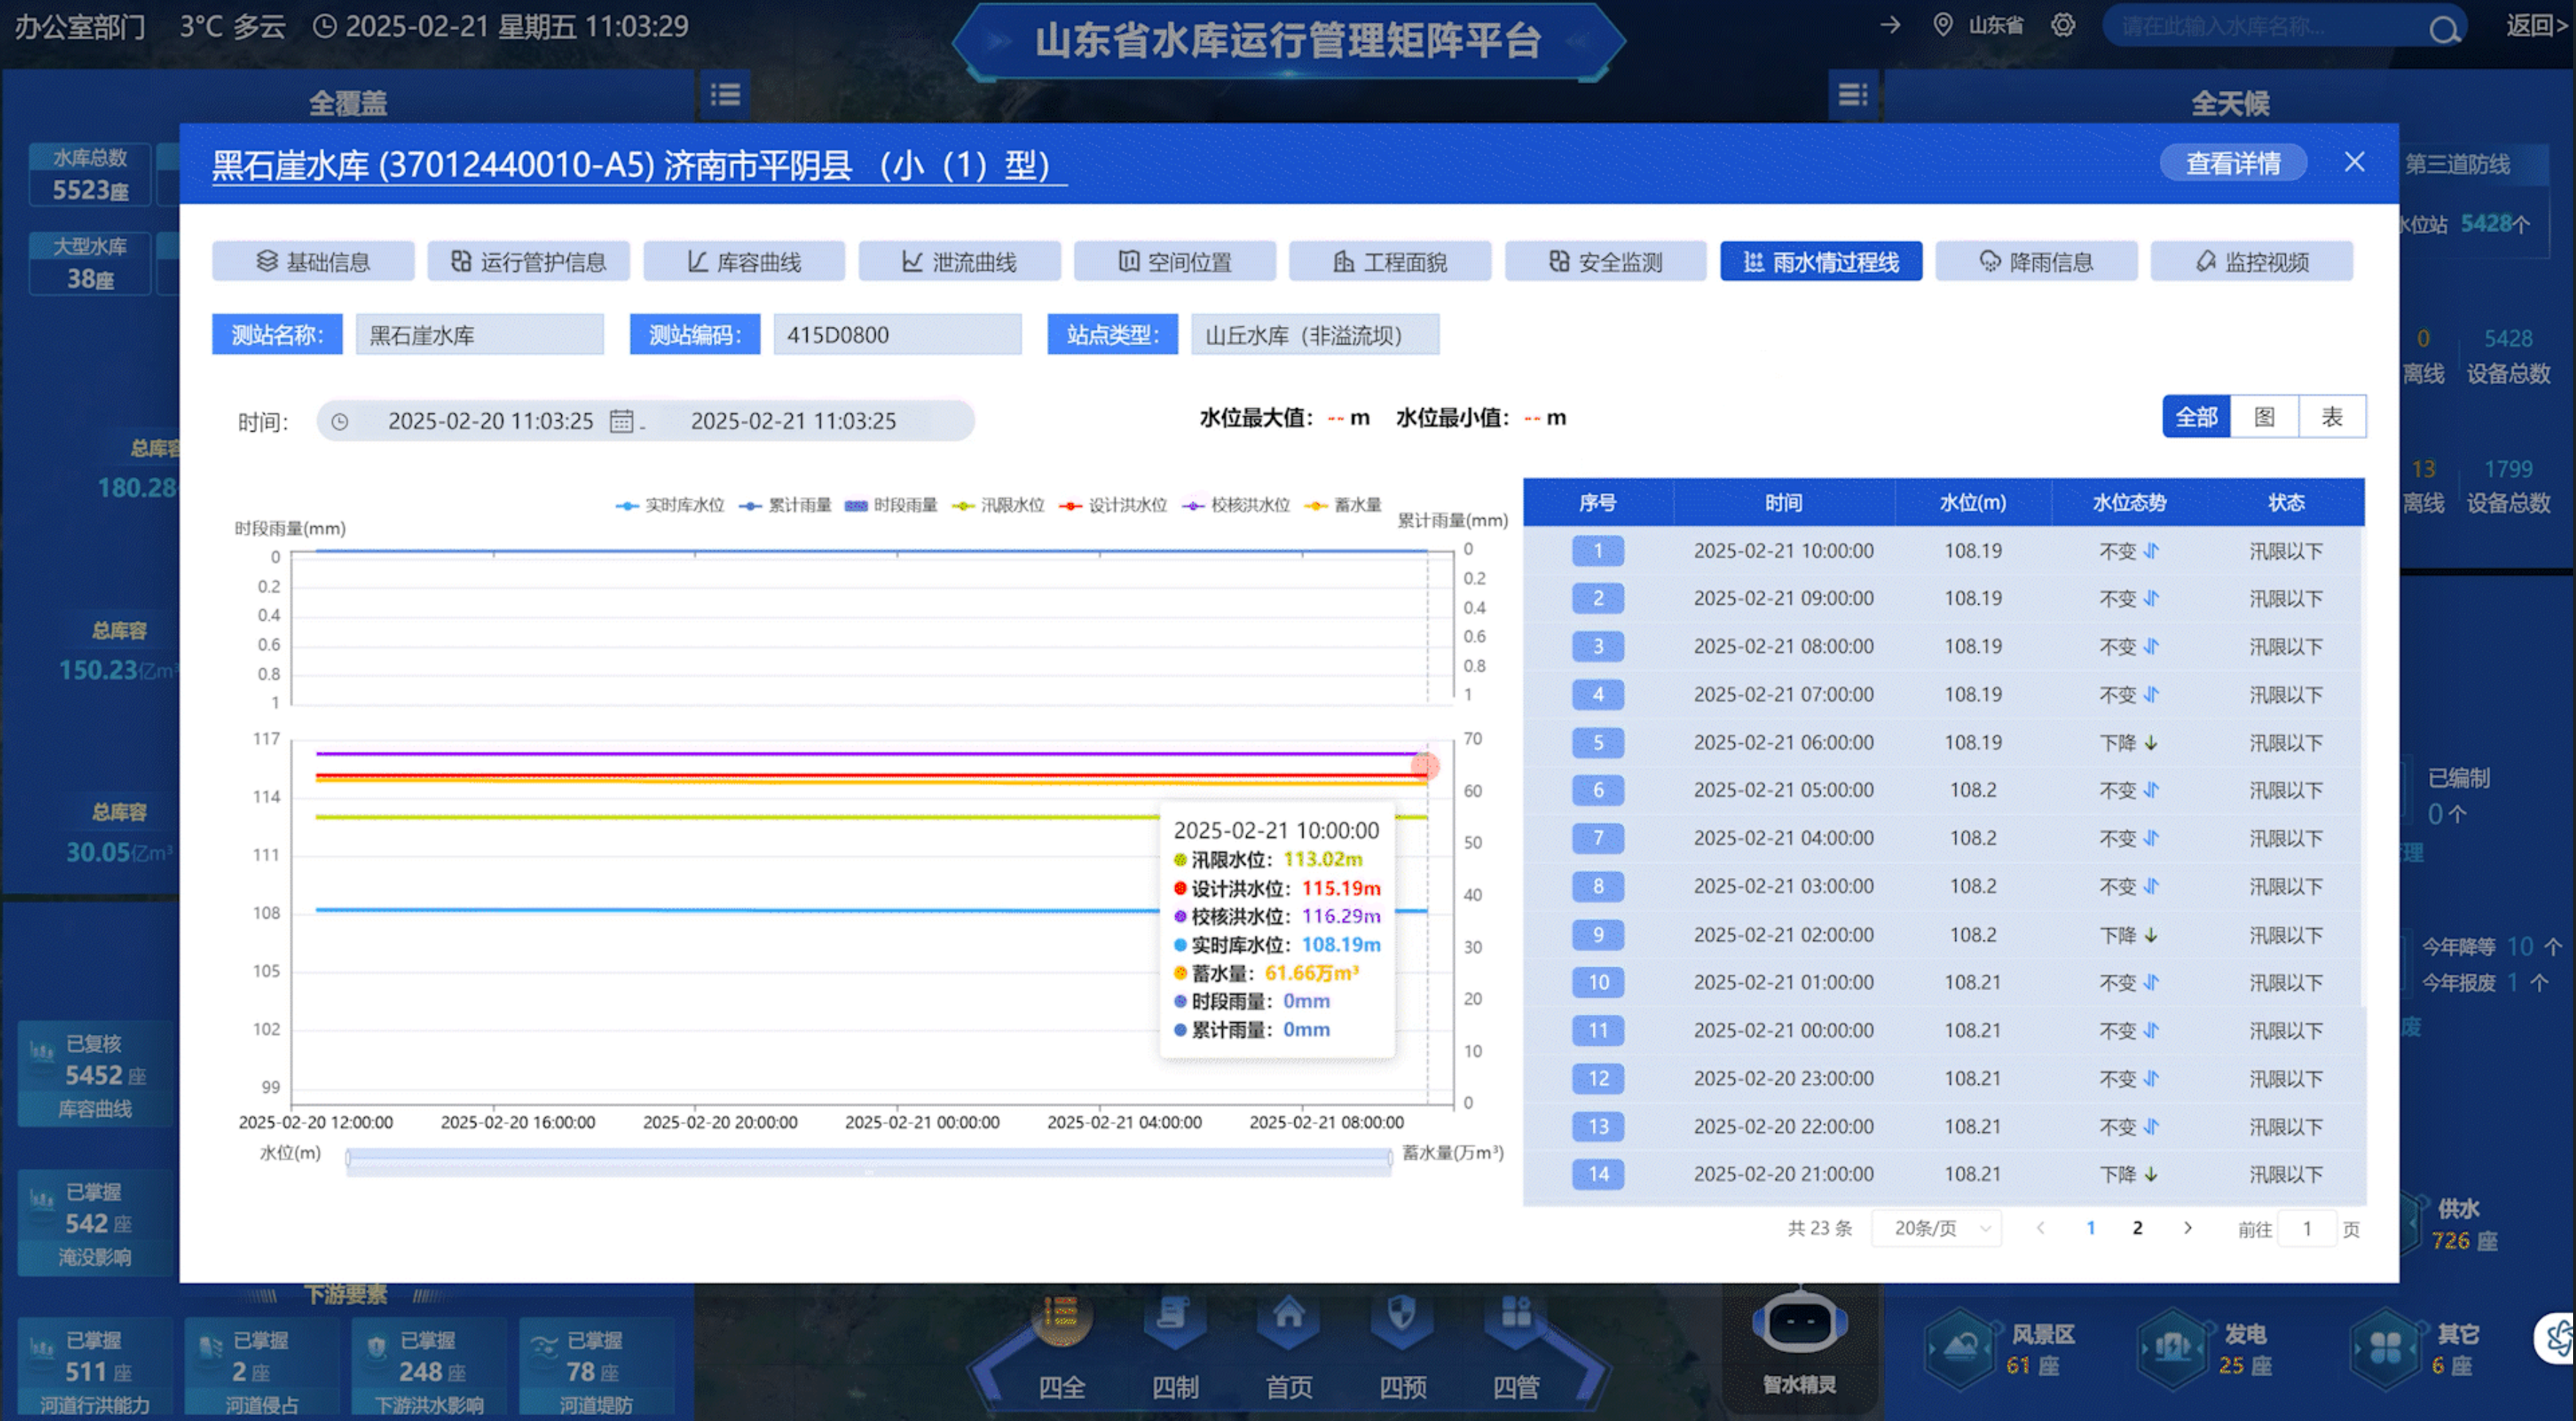Open the 库容曲线 tab
This screenshot has width=2576, height=1421.
tap(744, 262)
